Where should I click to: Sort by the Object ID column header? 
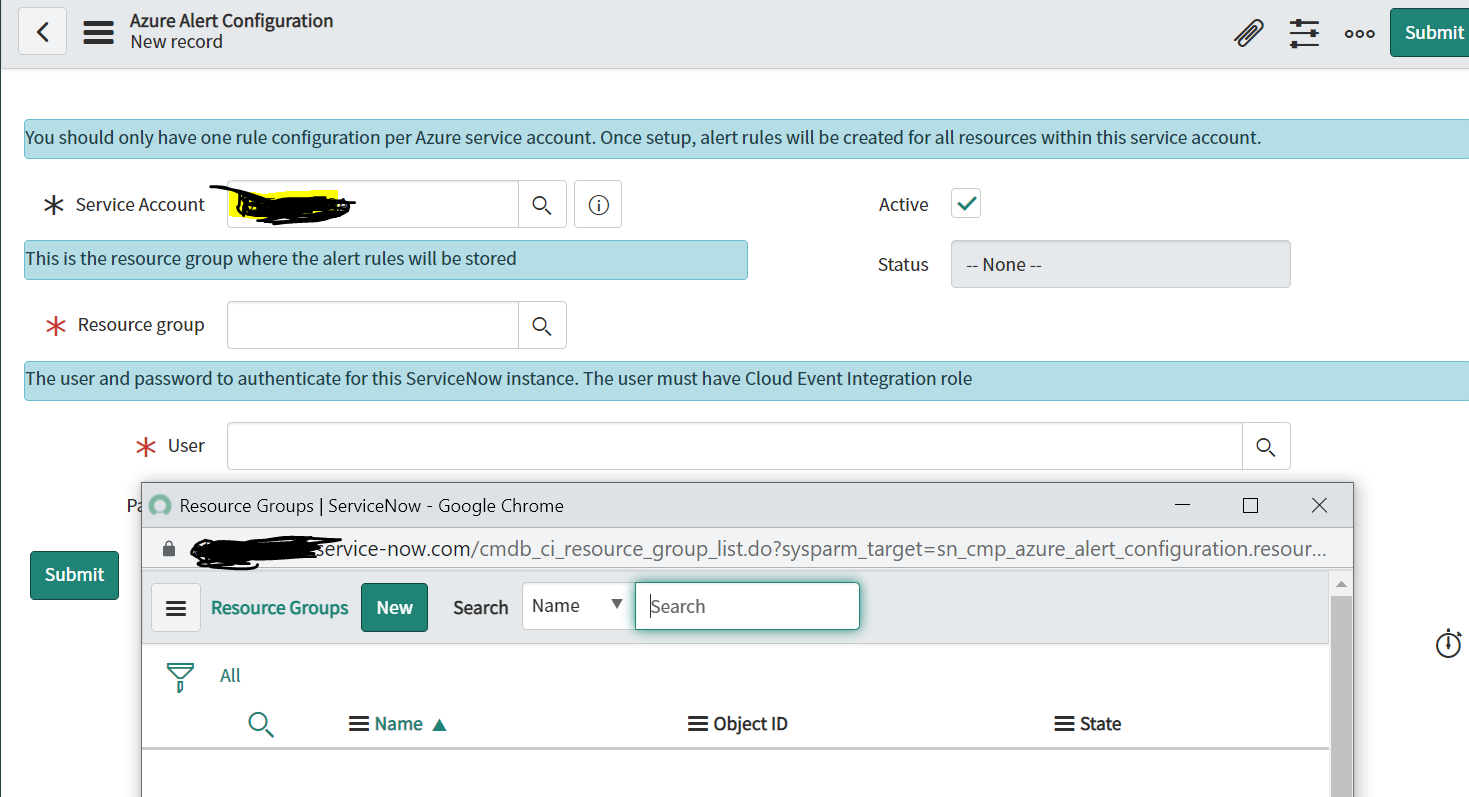[751, 724]
